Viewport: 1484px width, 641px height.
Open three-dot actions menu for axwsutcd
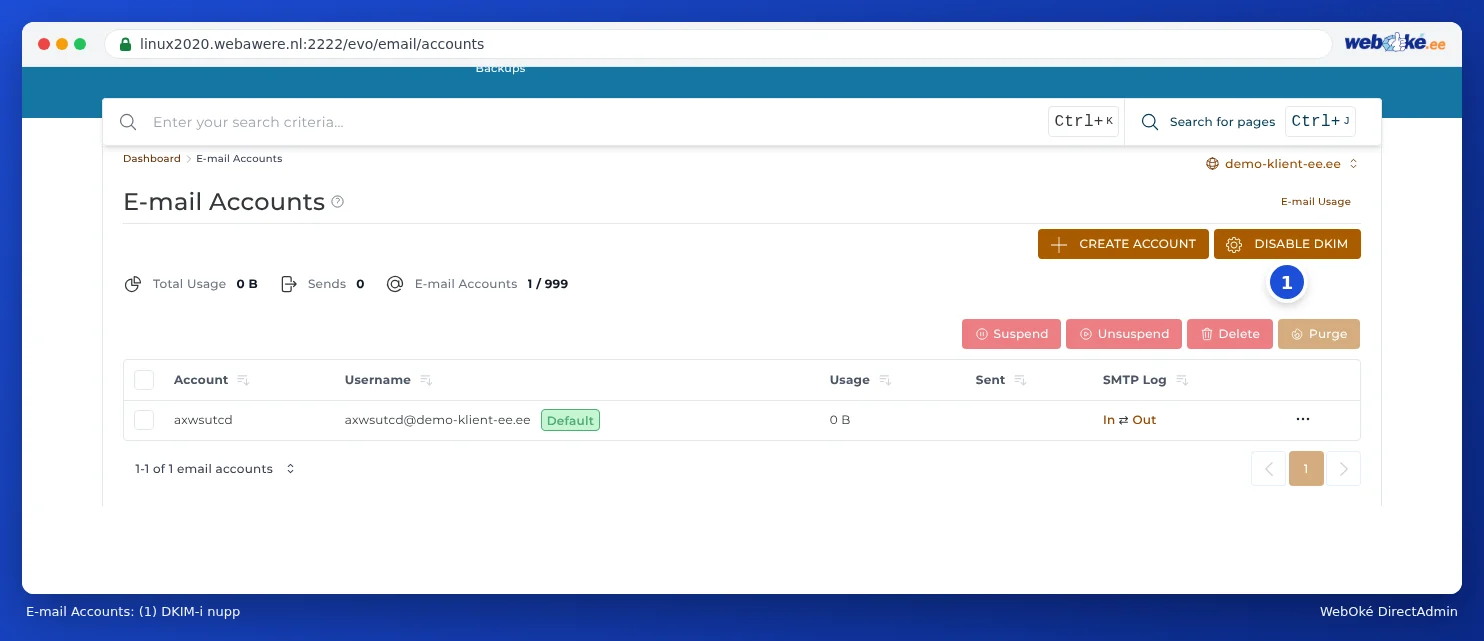(x=1303, y=419)
